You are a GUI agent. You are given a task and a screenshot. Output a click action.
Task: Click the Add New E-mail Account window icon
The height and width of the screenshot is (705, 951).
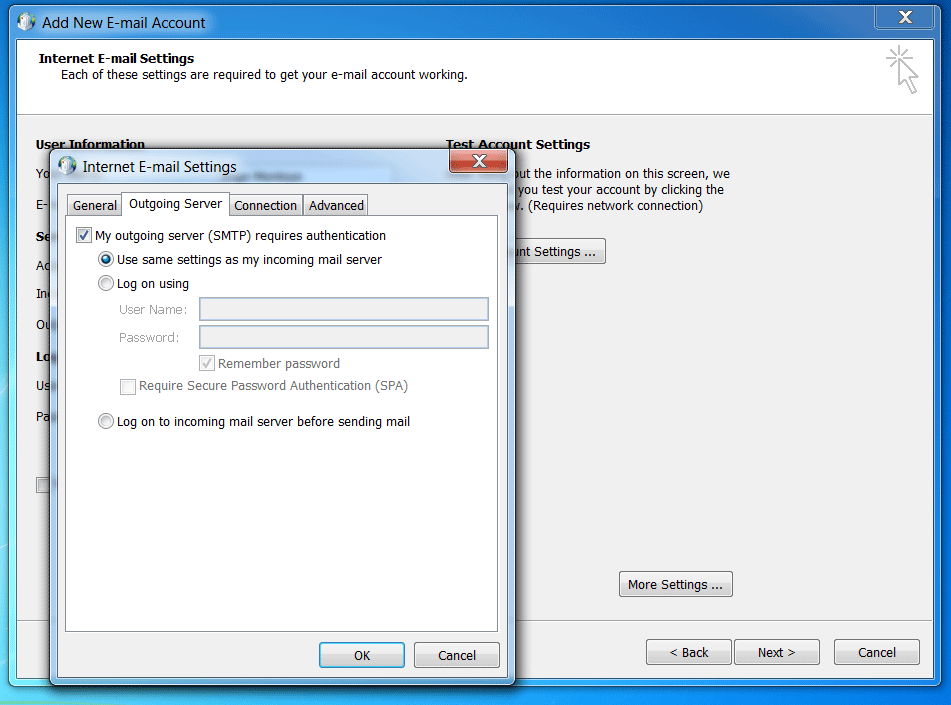pyautogui.click(x=27, y=22)
